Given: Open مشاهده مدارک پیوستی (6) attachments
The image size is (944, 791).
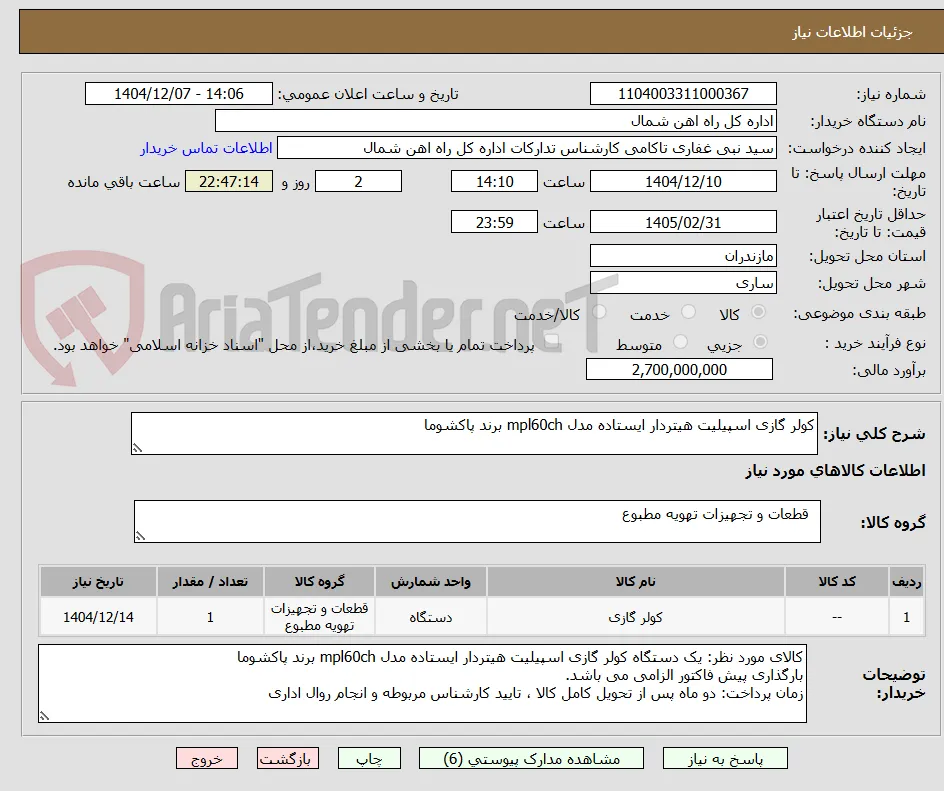Looking at the screenshot, I should pyautogui.click(x=531, y=758).
